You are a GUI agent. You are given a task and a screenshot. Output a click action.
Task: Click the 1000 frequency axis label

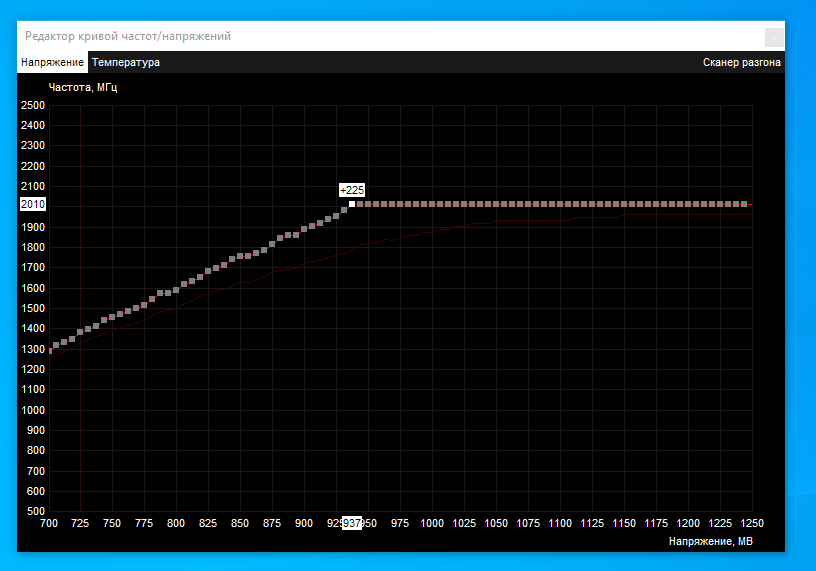(33, 410)
